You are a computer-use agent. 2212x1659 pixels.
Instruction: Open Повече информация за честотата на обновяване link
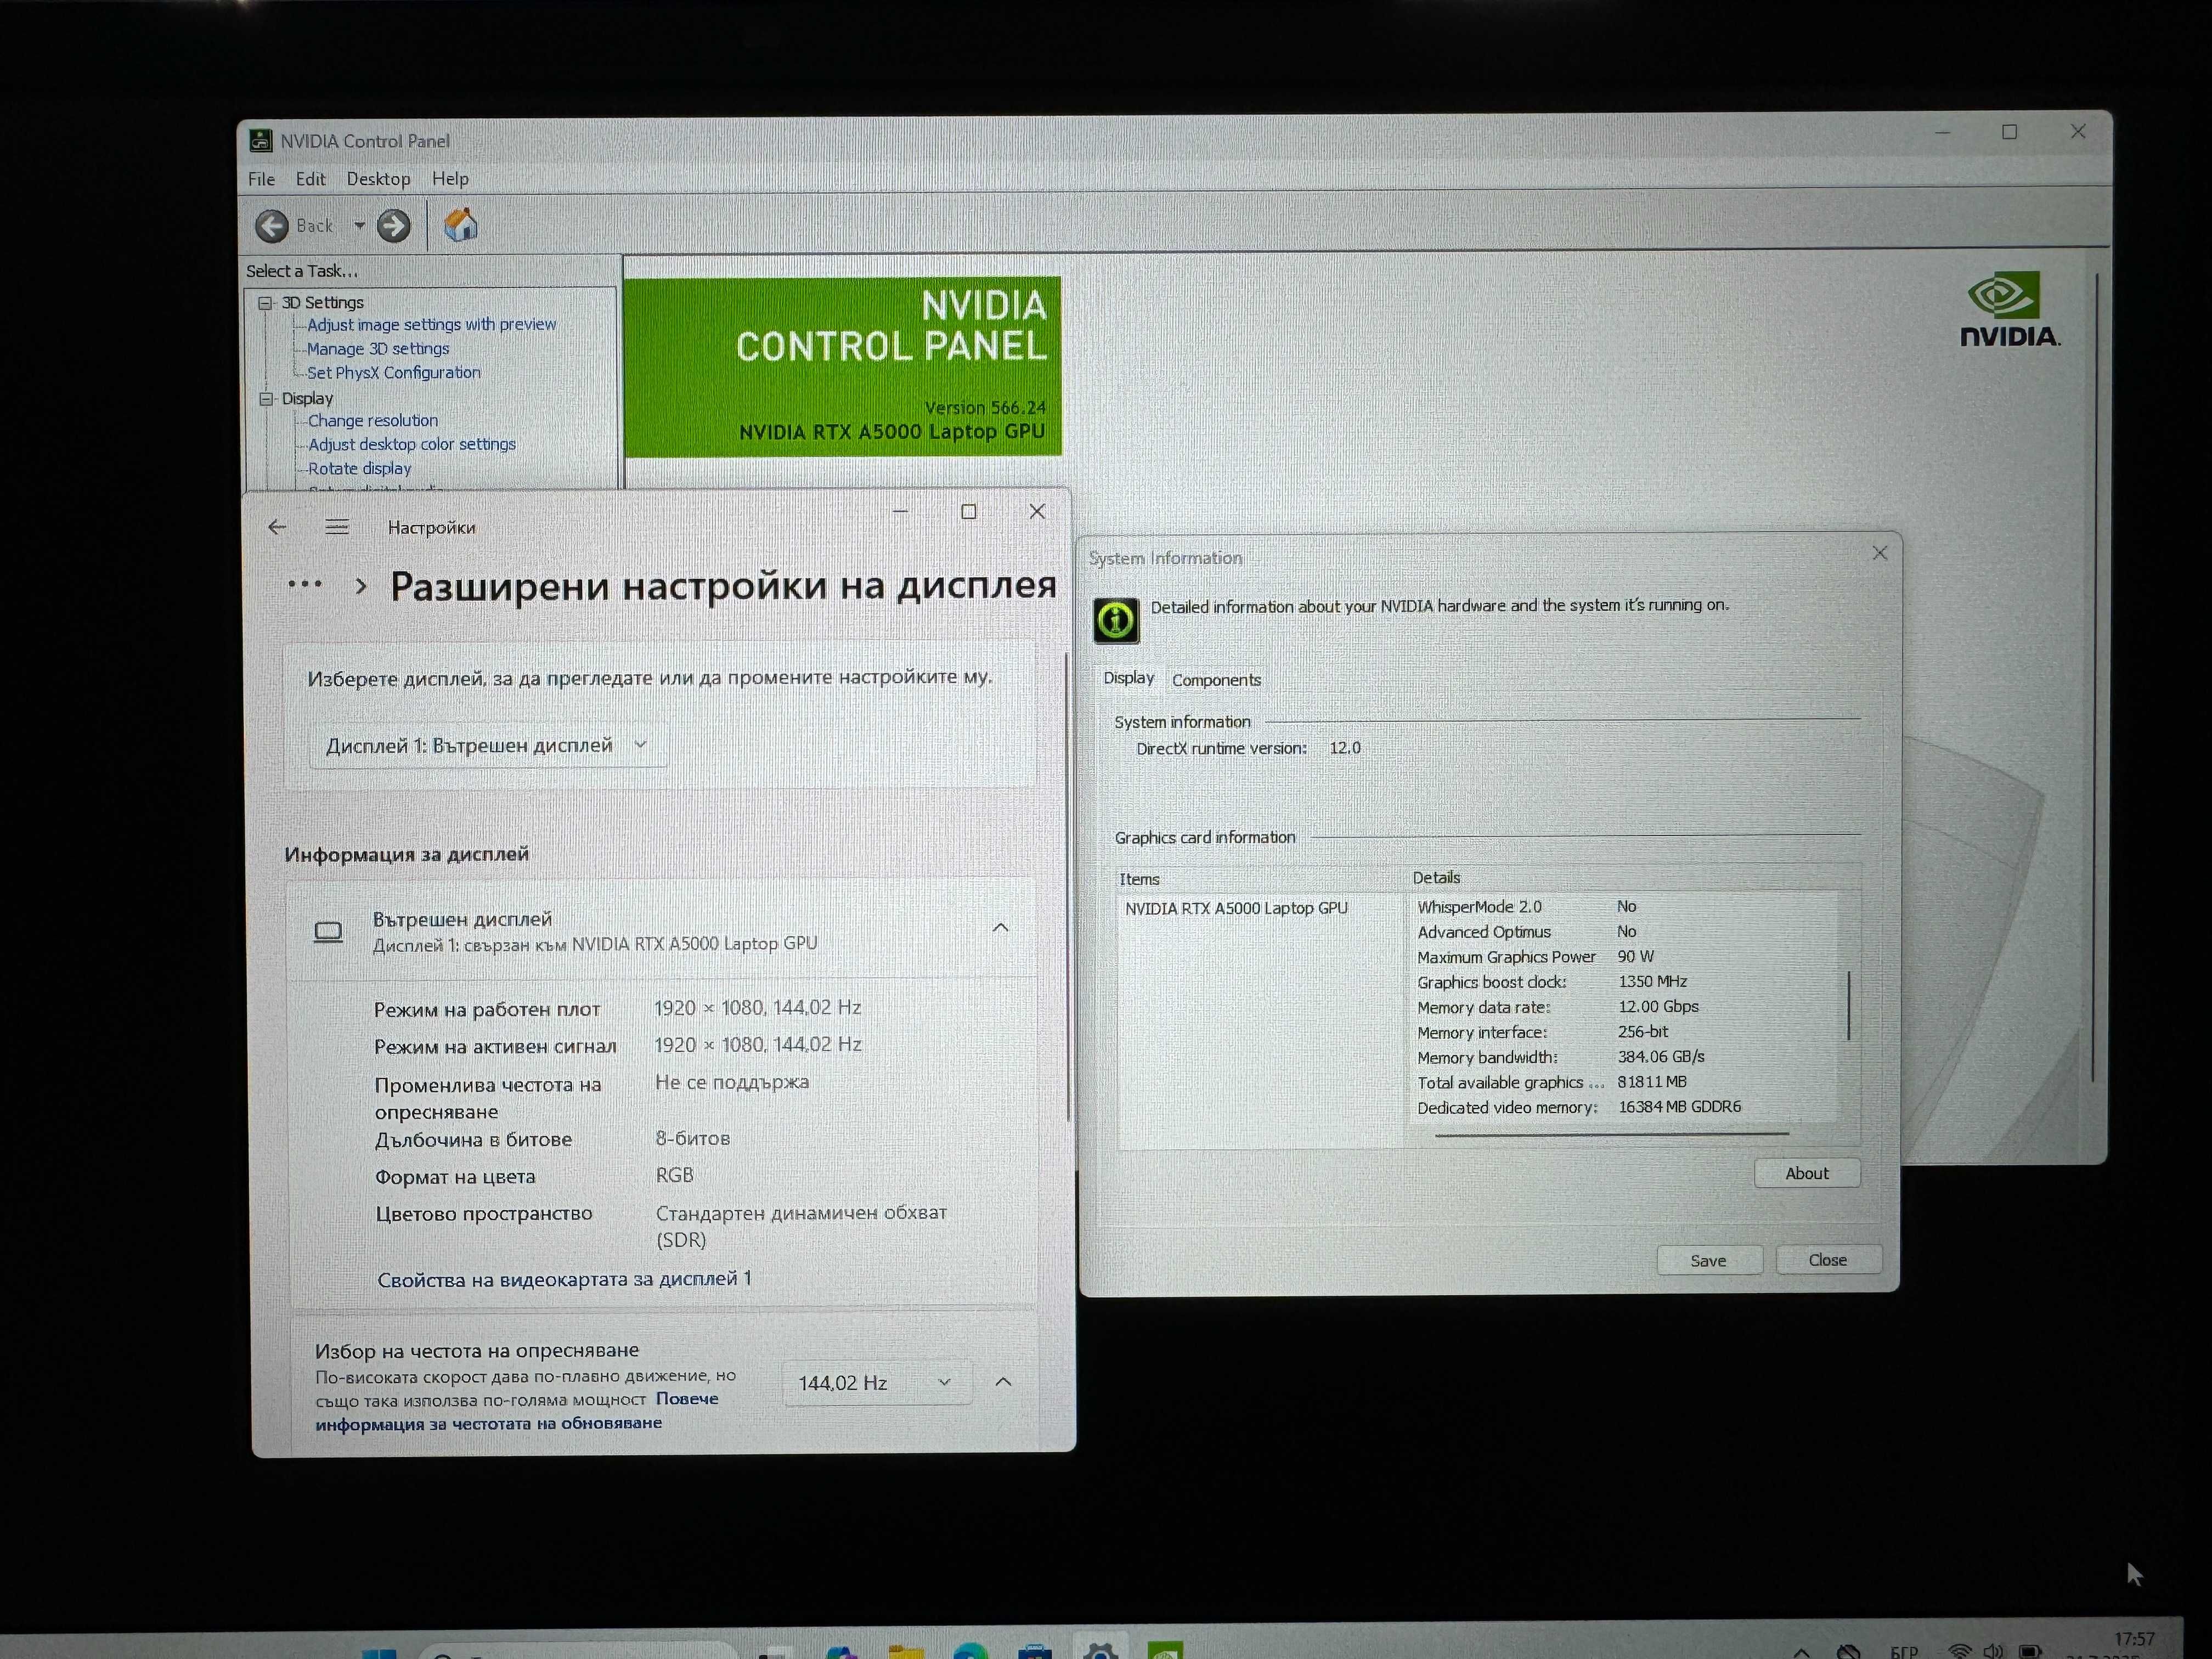pos(517,1411)
